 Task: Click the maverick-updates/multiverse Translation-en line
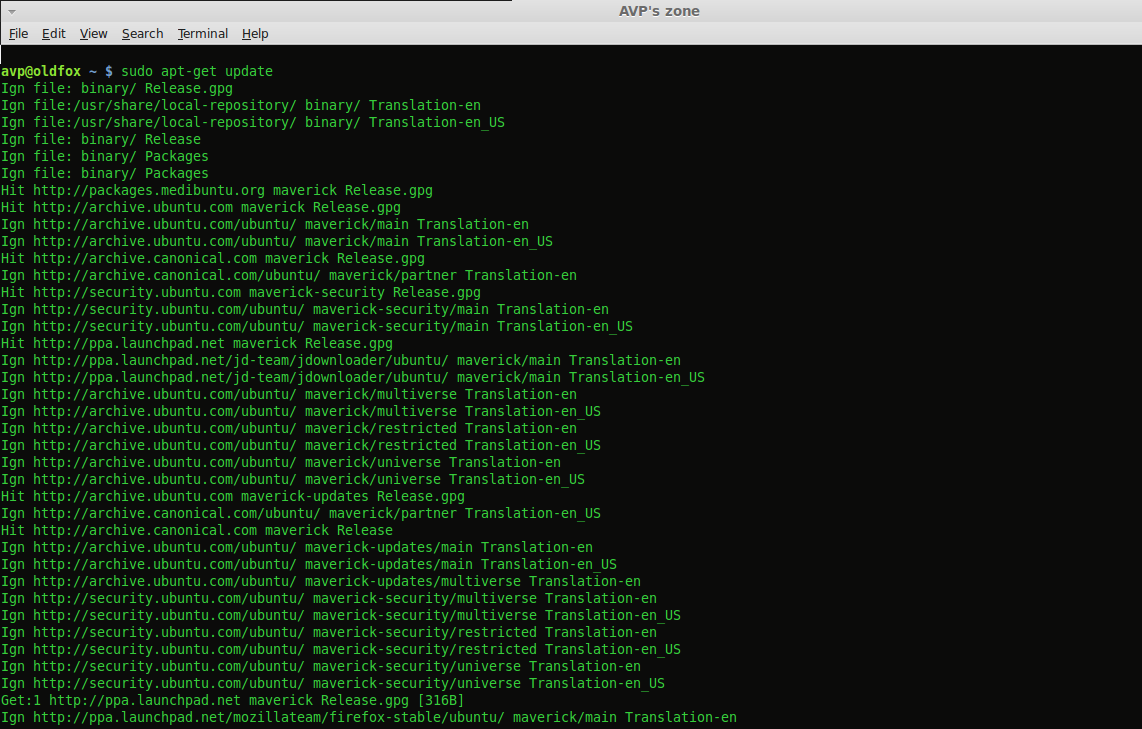(320, 581)
